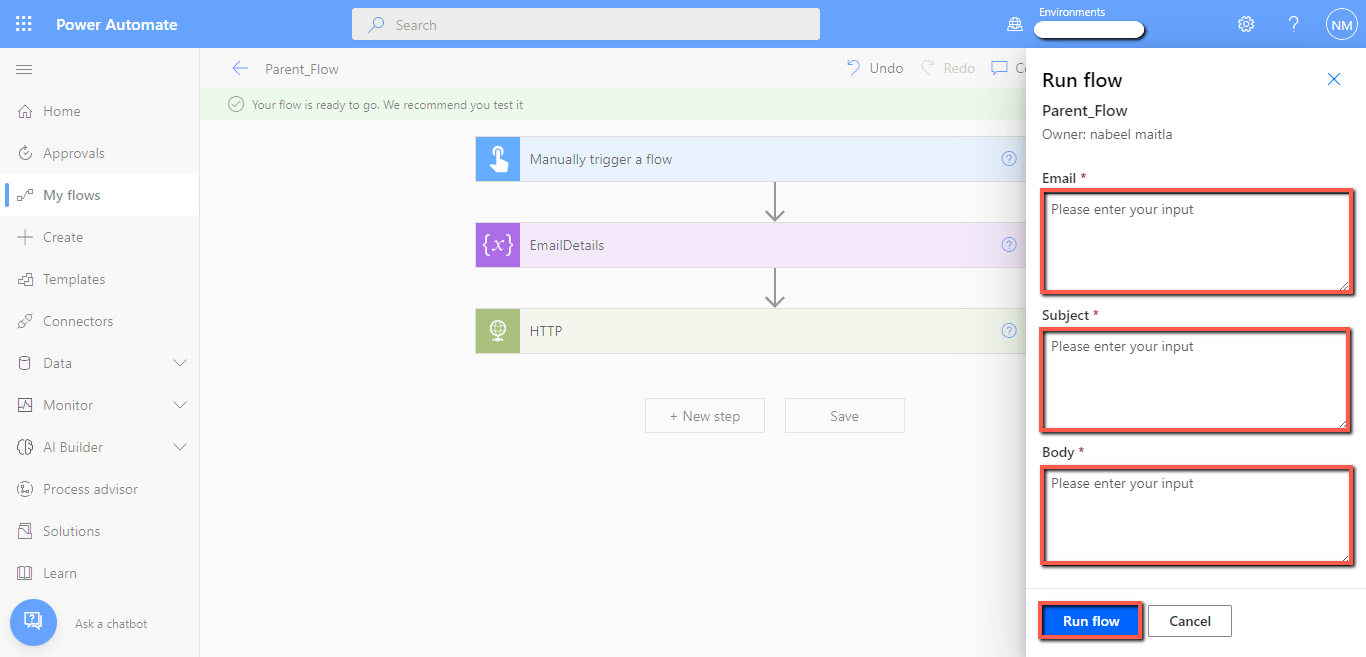Click the Templates icon in sidebar

26,279
